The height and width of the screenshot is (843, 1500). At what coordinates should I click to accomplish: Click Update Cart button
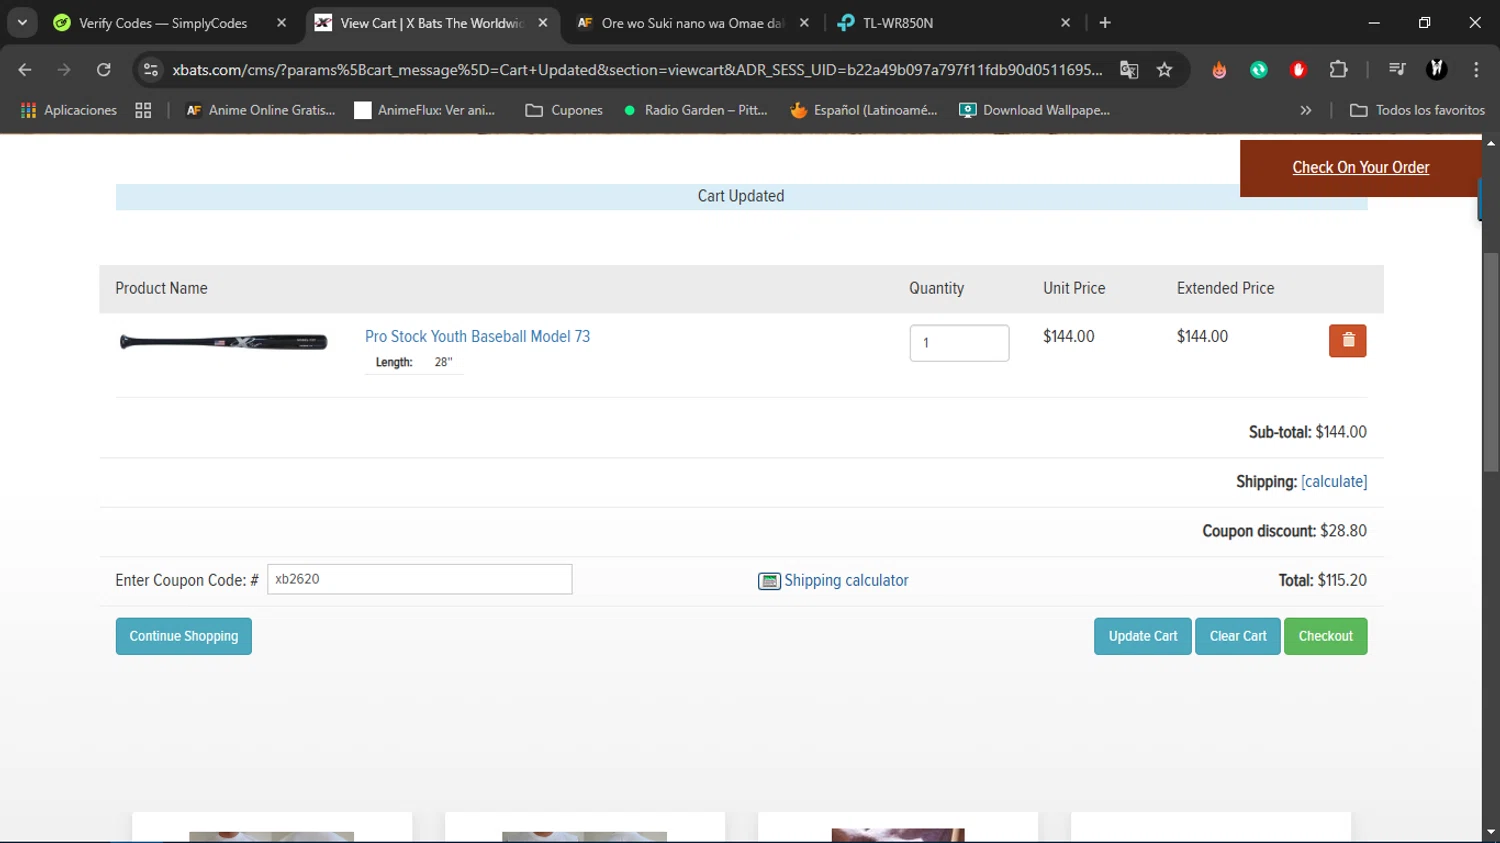(1143, 637)
